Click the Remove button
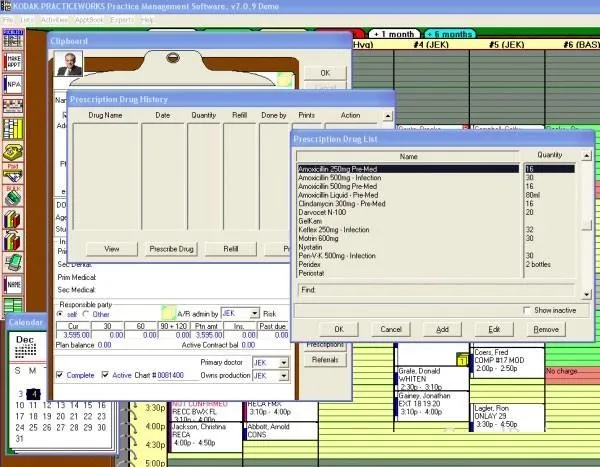600x467 pixels. 546,329
